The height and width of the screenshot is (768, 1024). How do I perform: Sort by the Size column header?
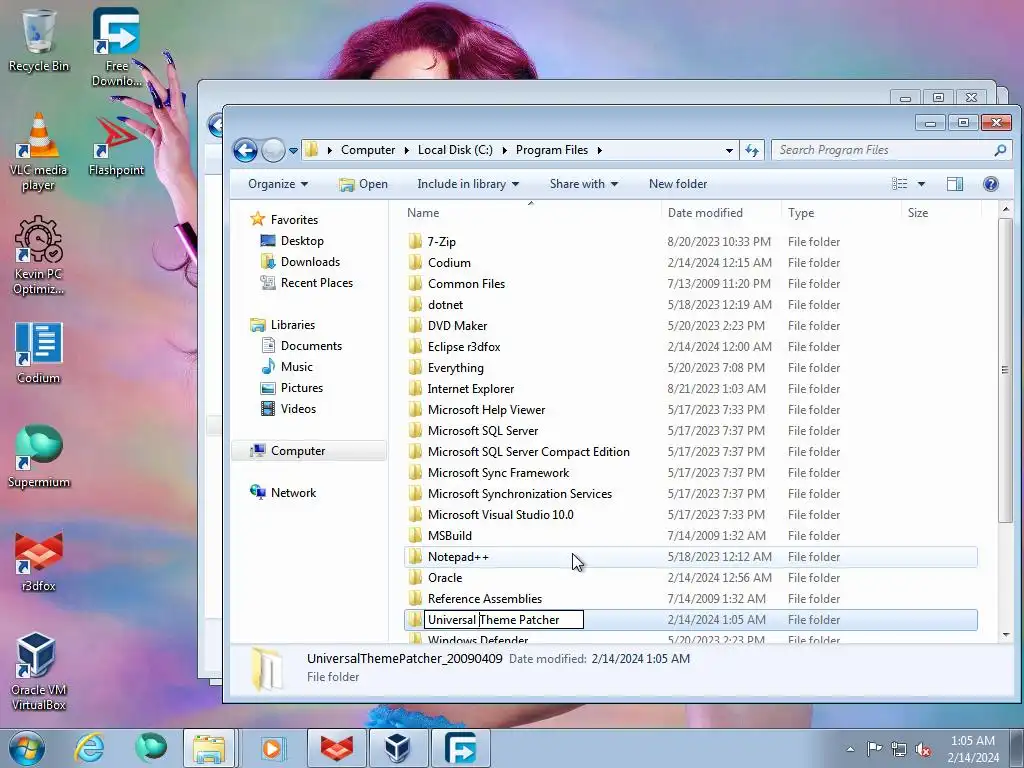940,213
